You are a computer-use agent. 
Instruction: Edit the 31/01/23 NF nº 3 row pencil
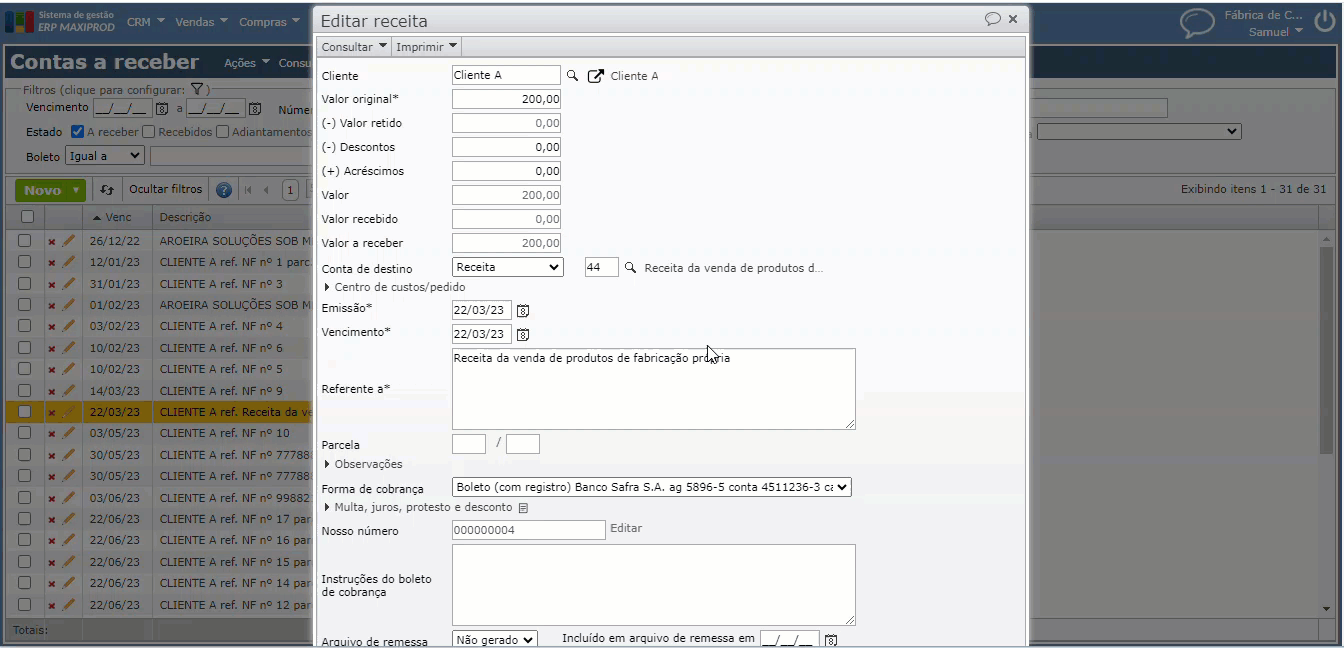pyautogui.click(x=68, y=283)
